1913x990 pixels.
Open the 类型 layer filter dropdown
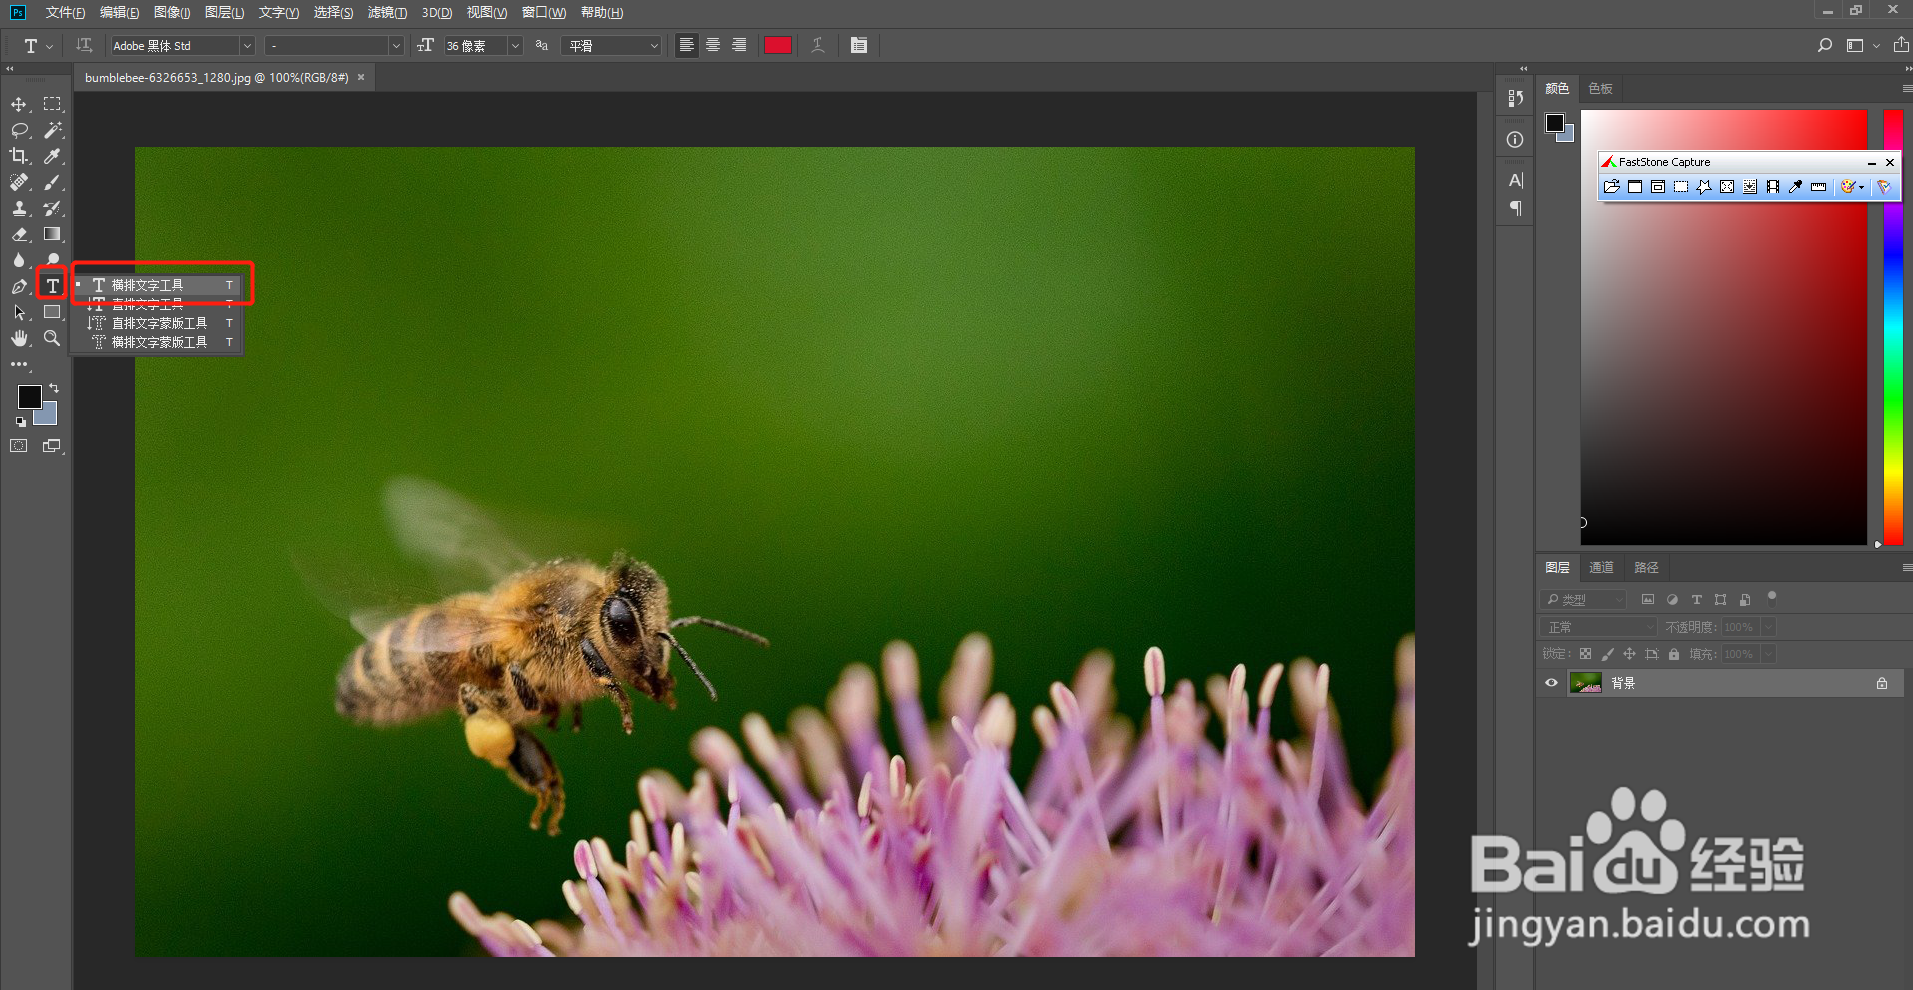pos(1584,599)
